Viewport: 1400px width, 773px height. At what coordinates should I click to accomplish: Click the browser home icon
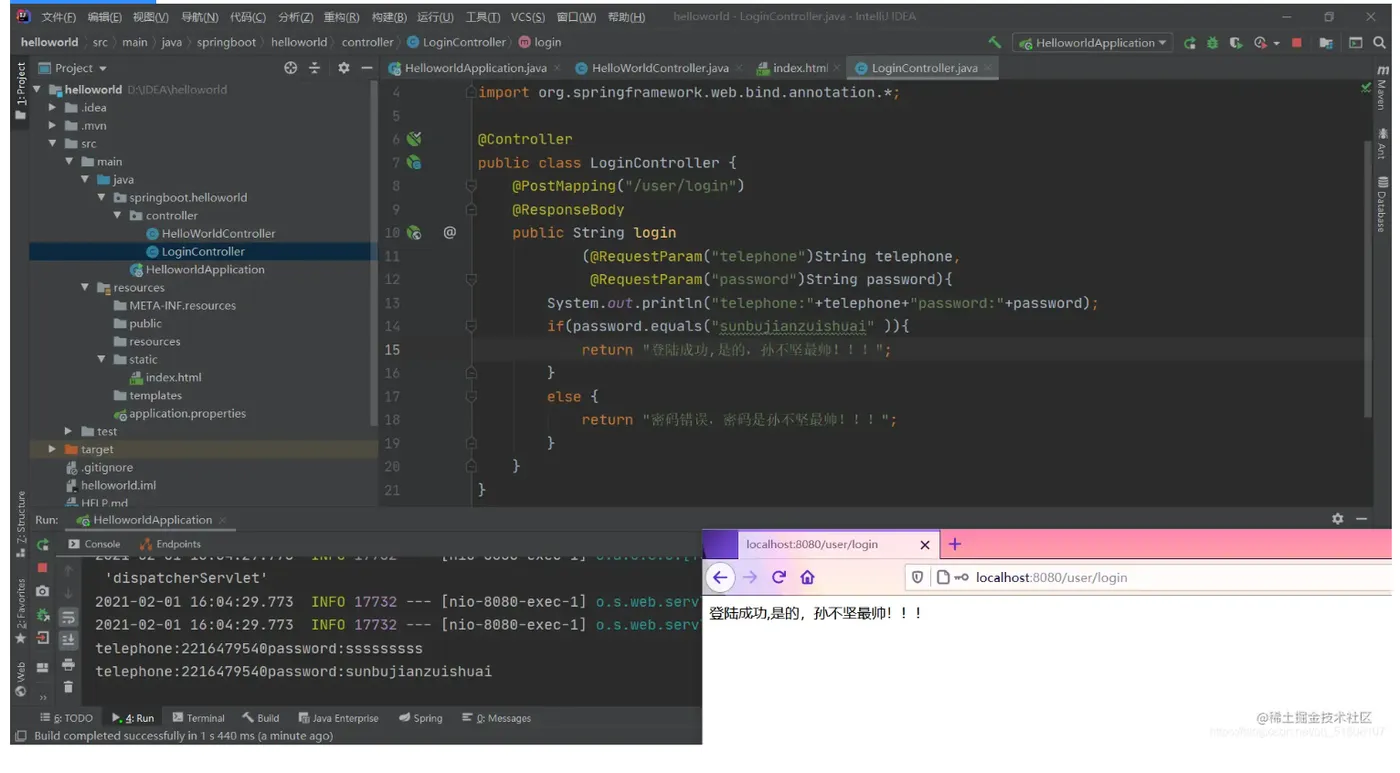click(x=807, y=577)
